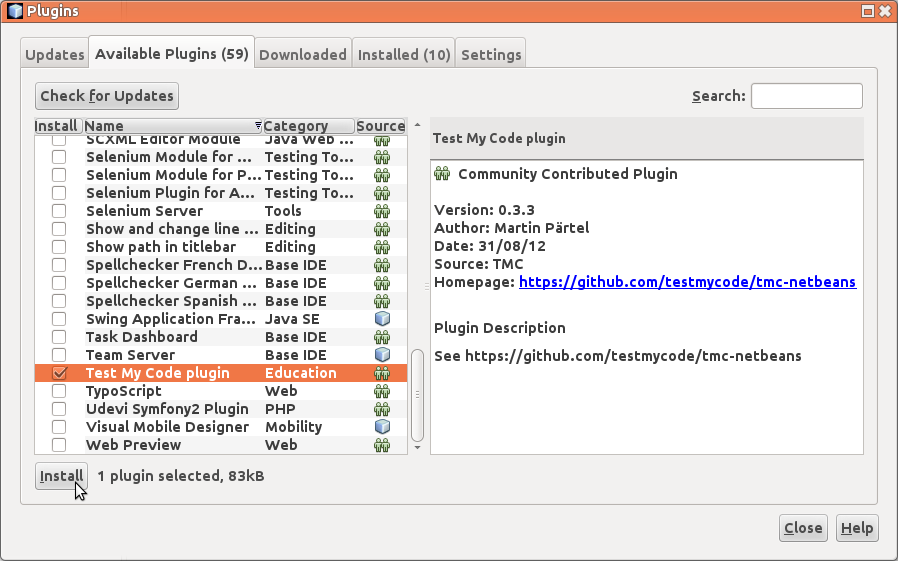The image size is (898, 561).
Task: Uncheck the Test My Code plugin checkbox
Action: (x=59, y=373)
